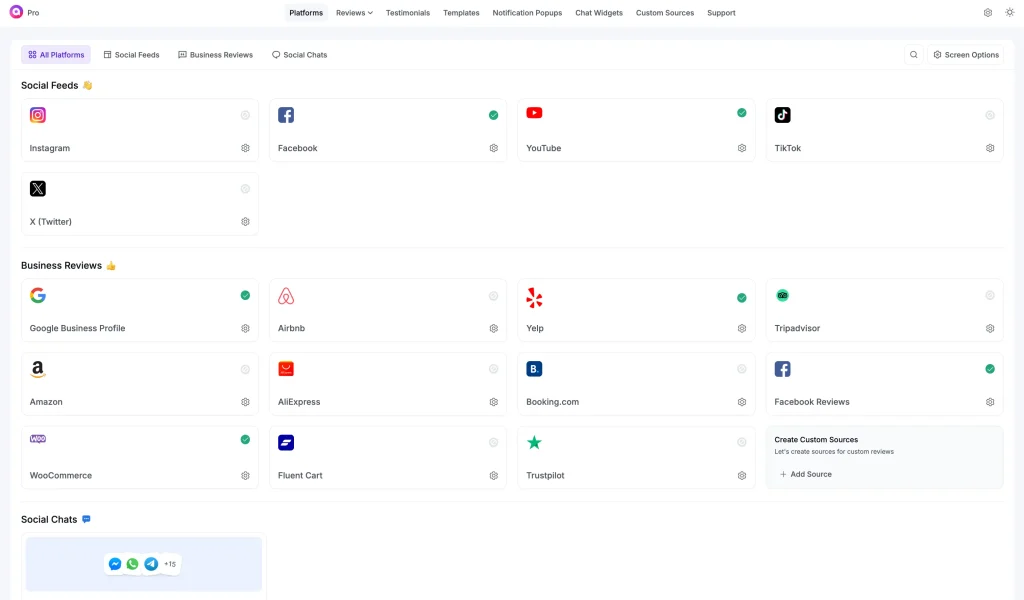Click the AliExpress card label
The image size is (1024, 600).
click(299, 402)
